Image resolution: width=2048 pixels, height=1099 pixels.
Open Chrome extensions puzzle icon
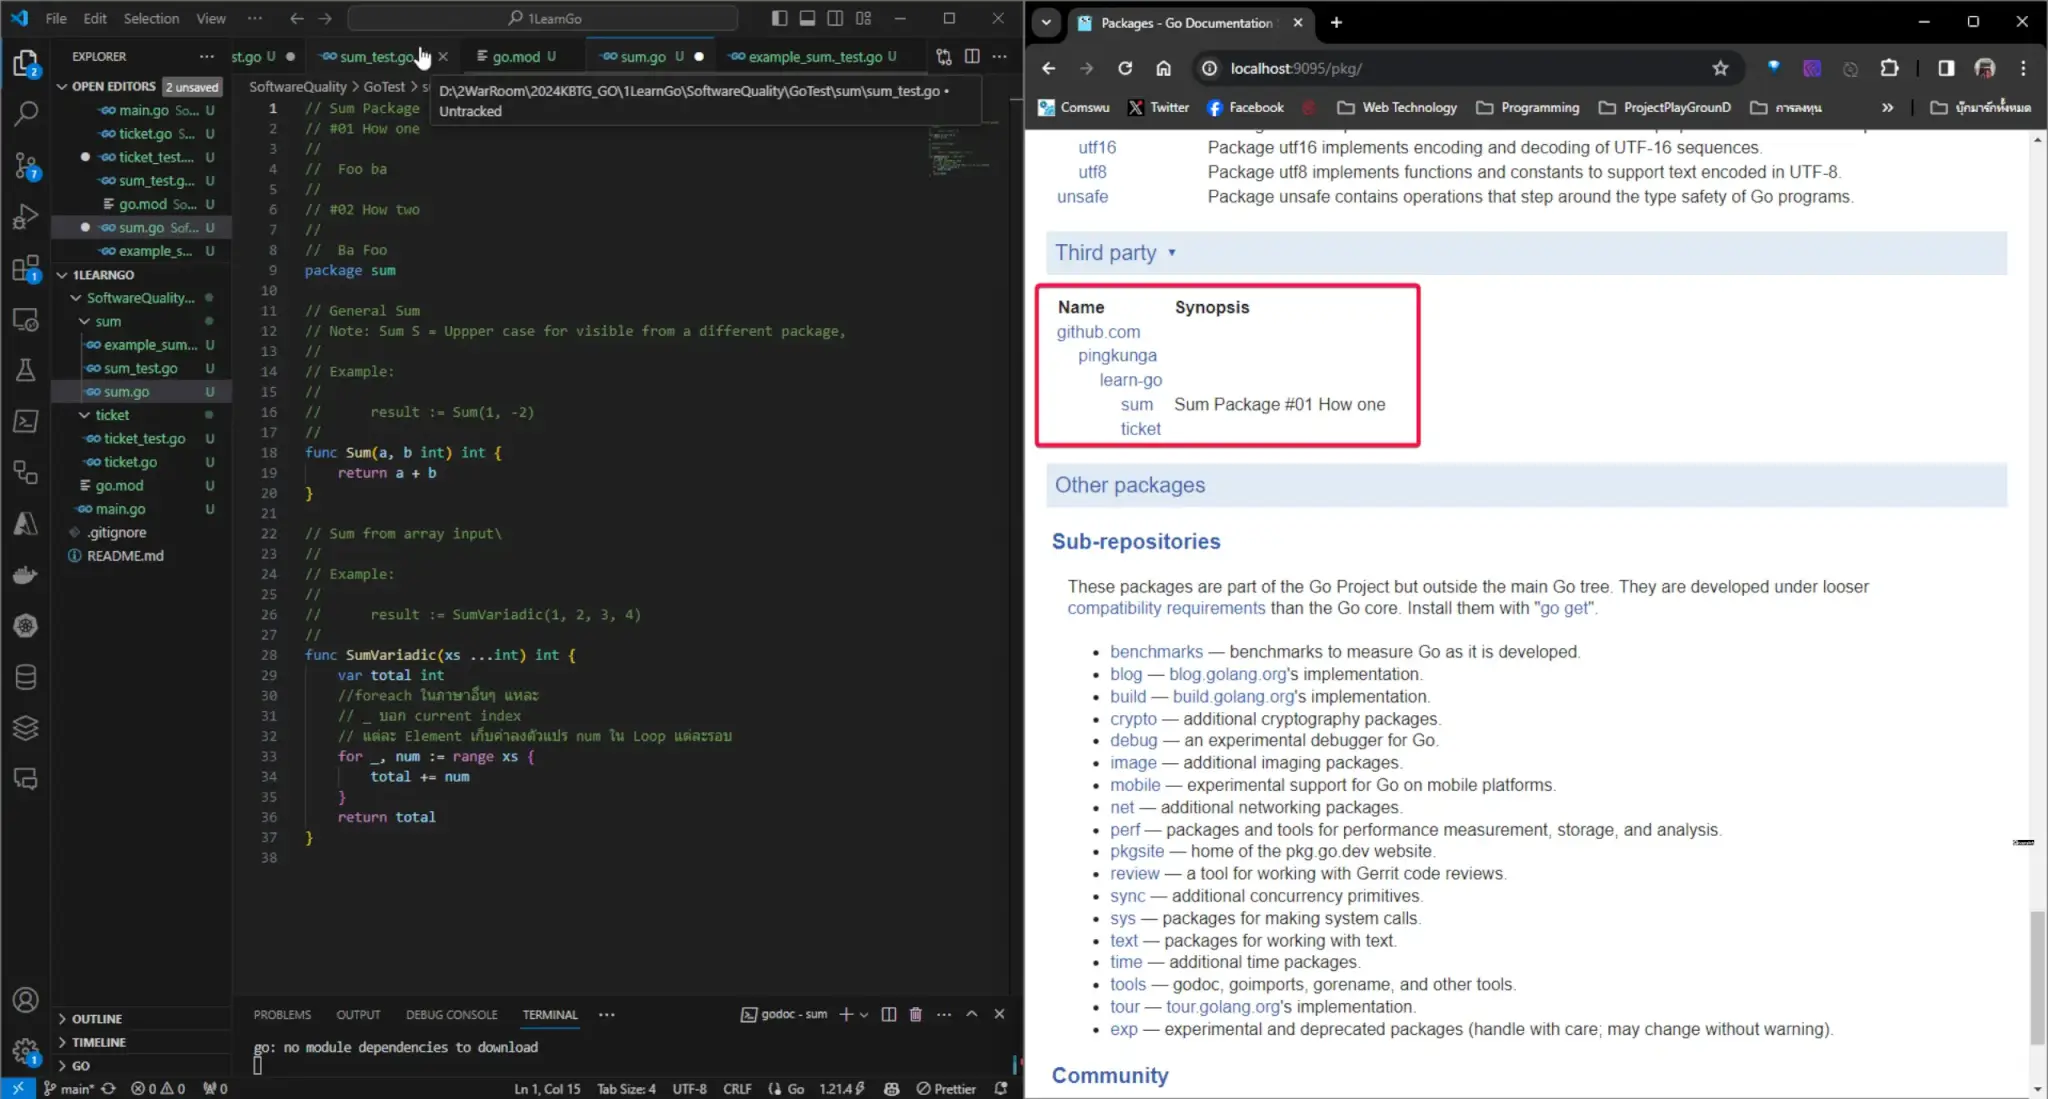click(1889, 68)
